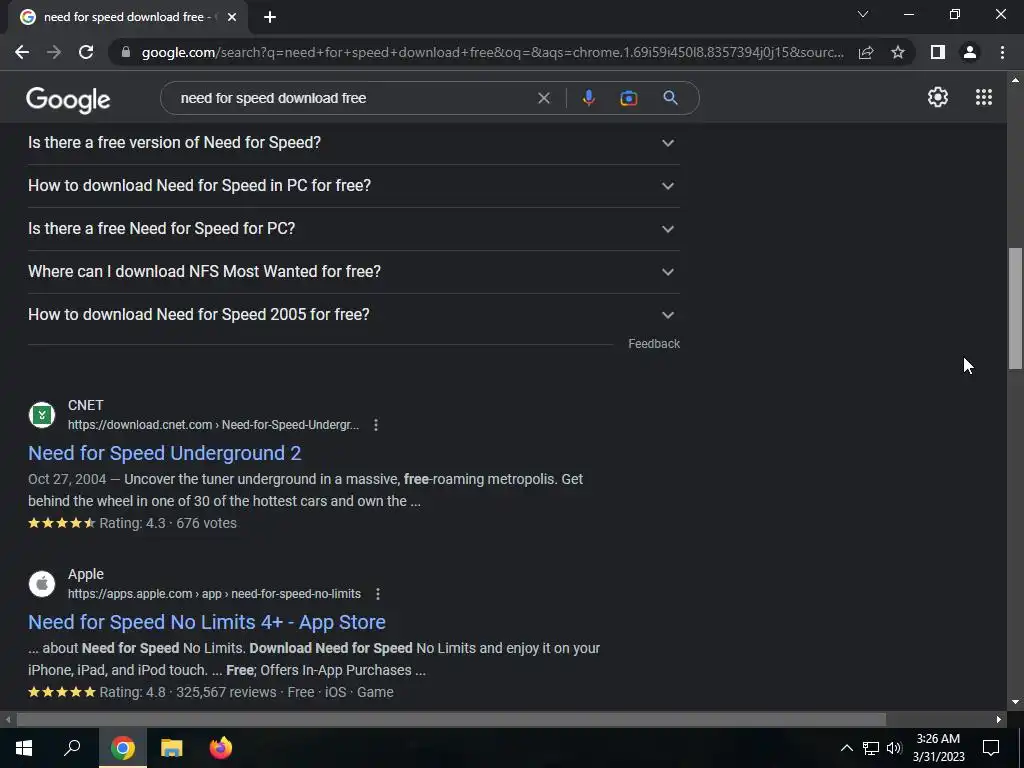Clear the search box text
The height and width of the screenshot is (768, 1024).
tap(543, 98)
